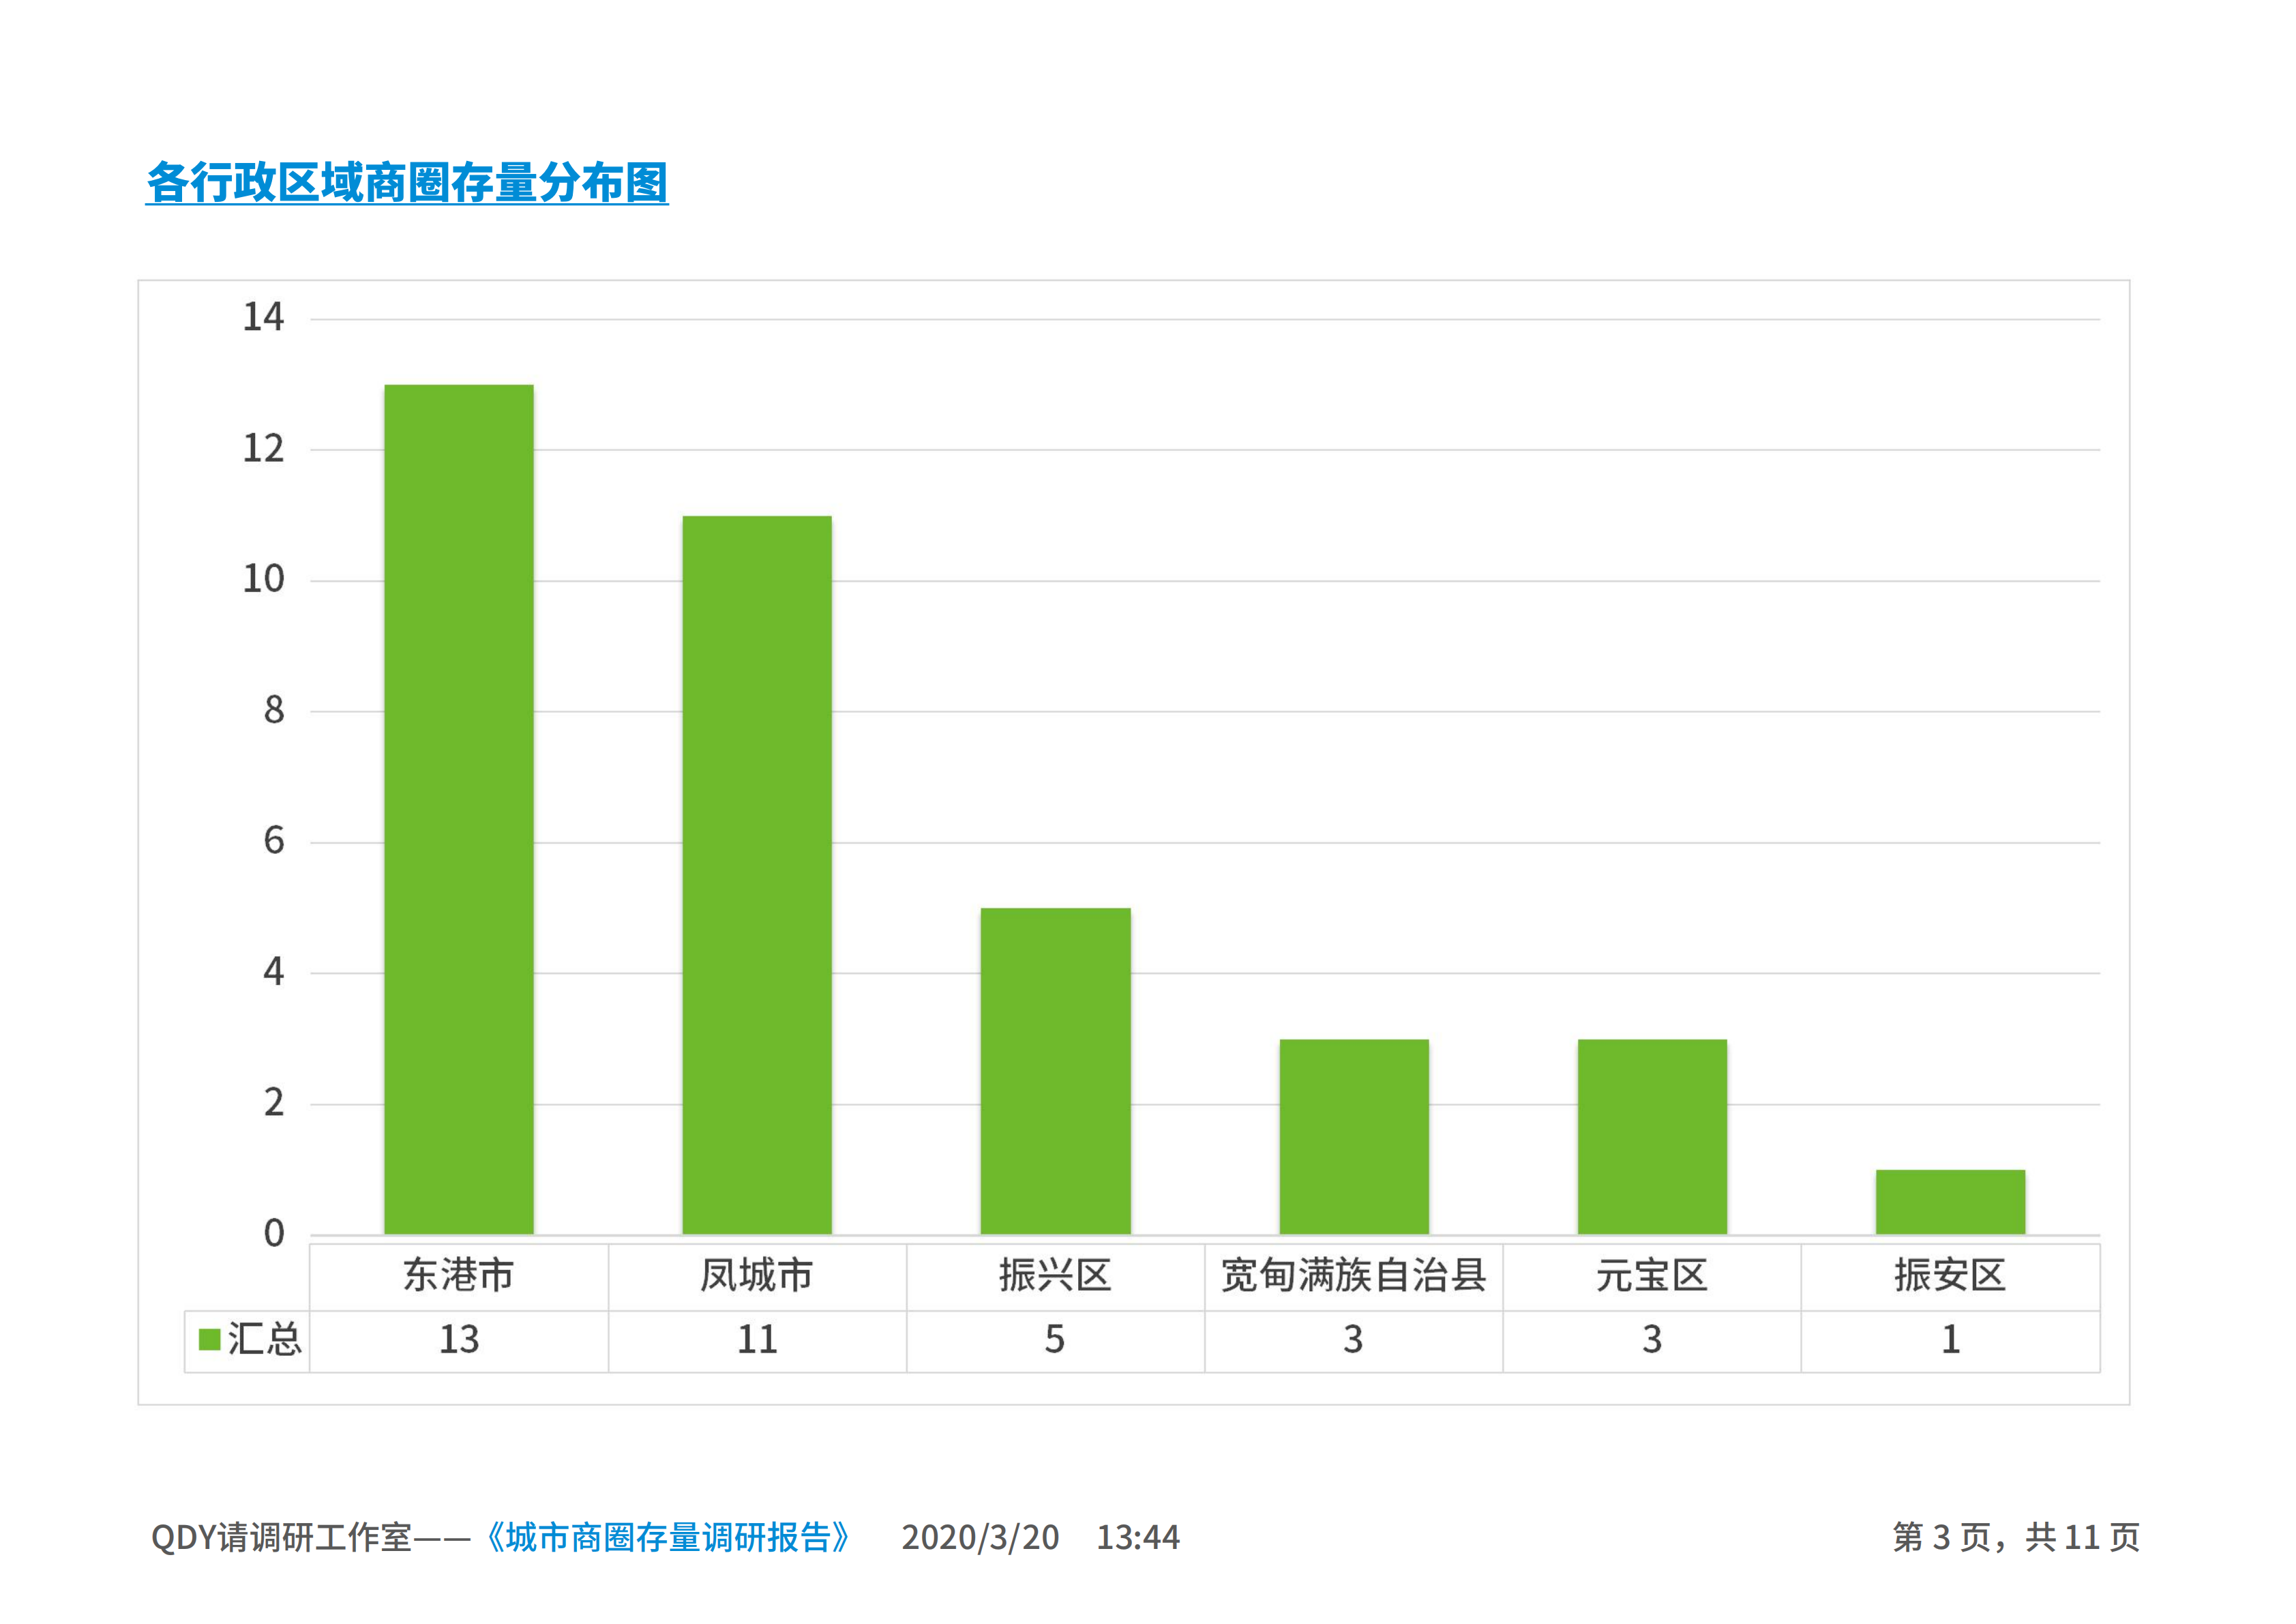This screenshot has height=1624, width=2296.
Task: Click data table value 5
Action: point(1055,1340)
